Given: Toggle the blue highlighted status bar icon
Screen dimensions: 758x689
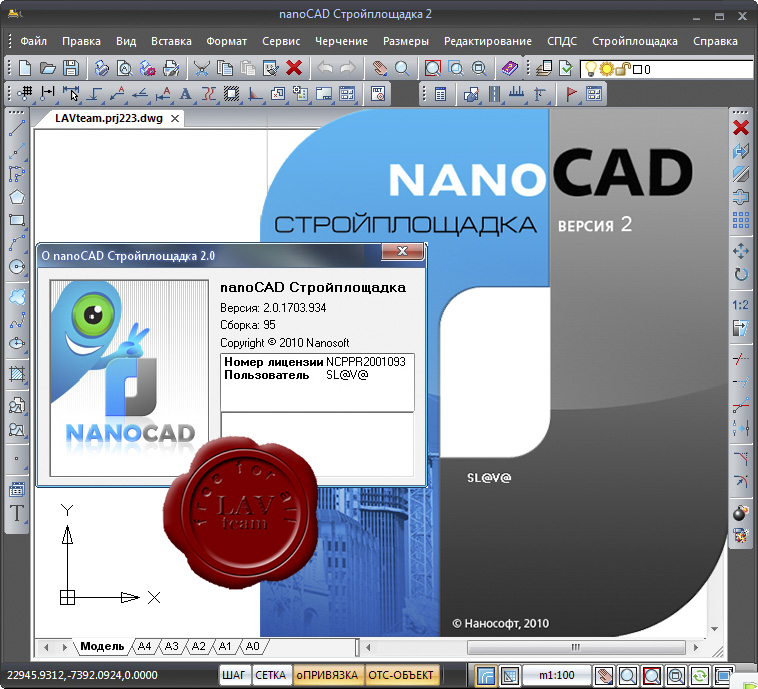Looking at the screenshot, I should coord(486,675).
